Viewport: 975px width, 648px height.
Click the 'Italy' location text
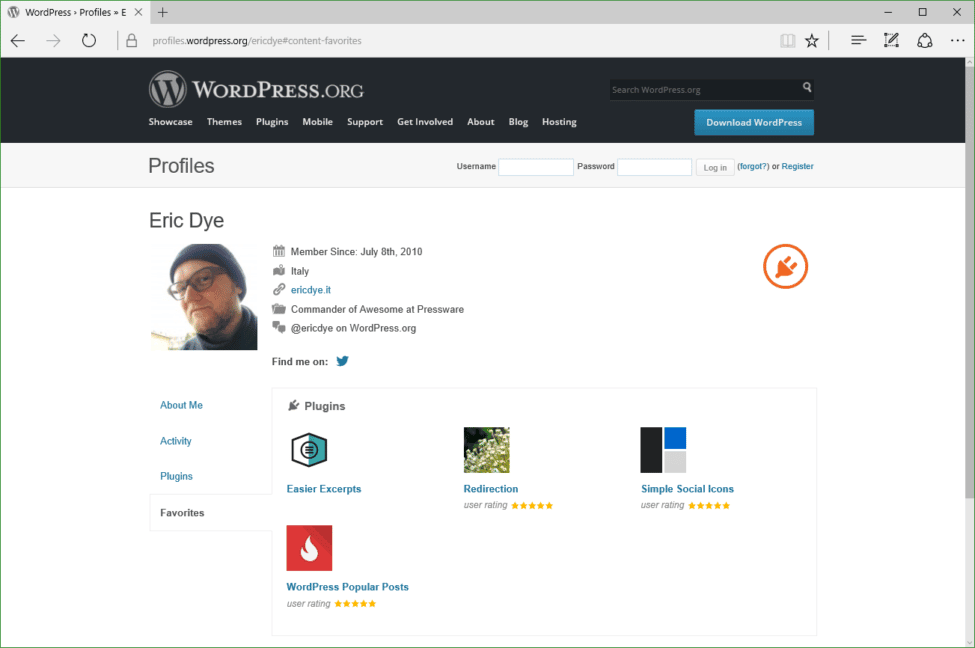click(x=300, y=271)
